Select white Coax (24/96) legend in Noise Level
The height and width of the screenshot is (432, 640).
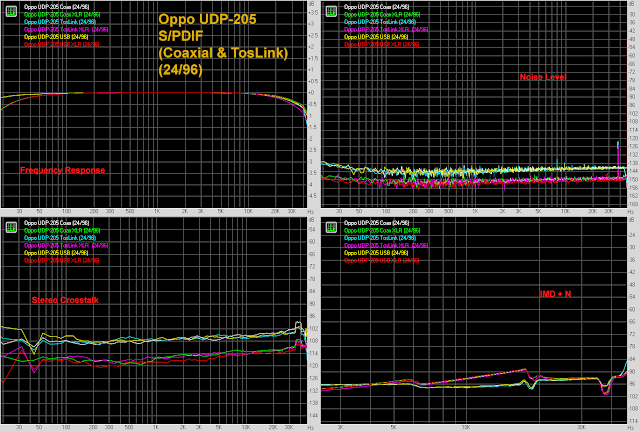[x=376, y=7]
